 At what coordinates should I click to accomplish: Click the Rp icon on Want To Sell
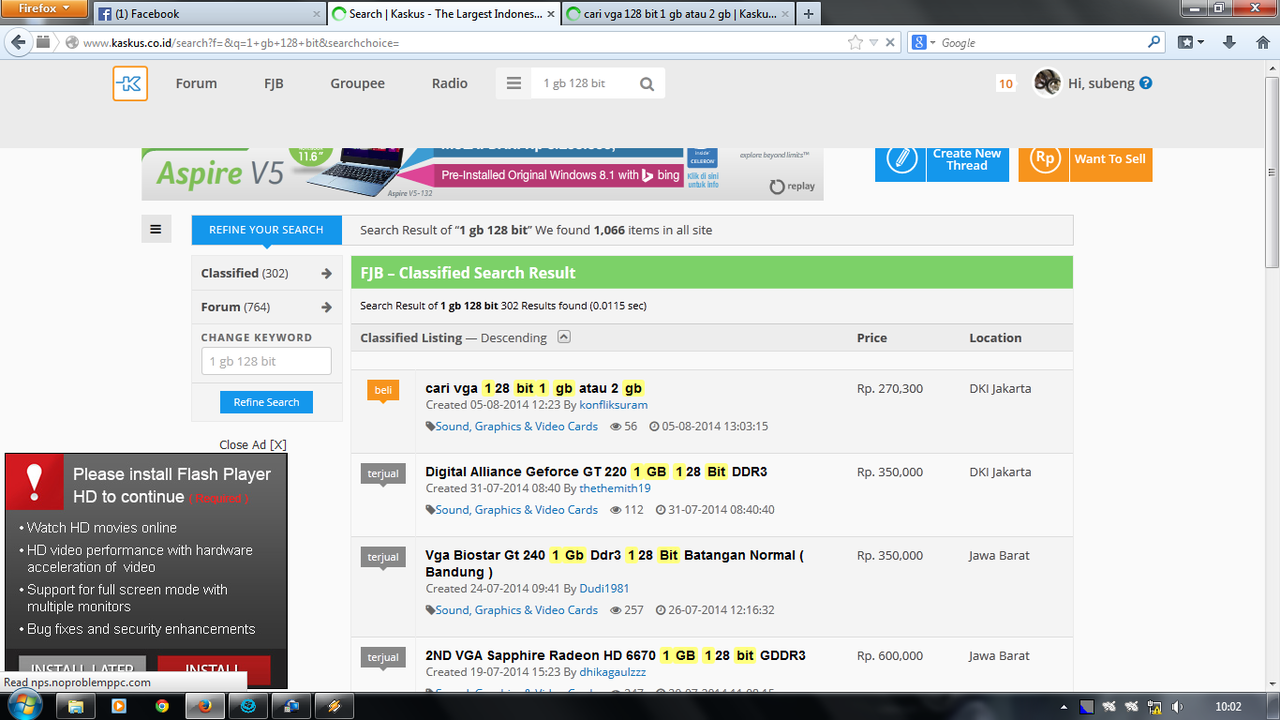pos(1045,160)
